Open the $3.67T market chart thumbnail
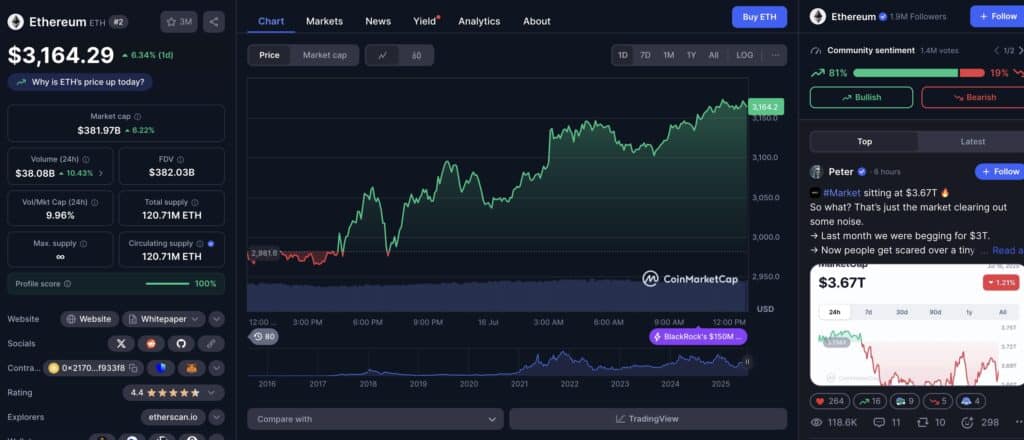 917,325
